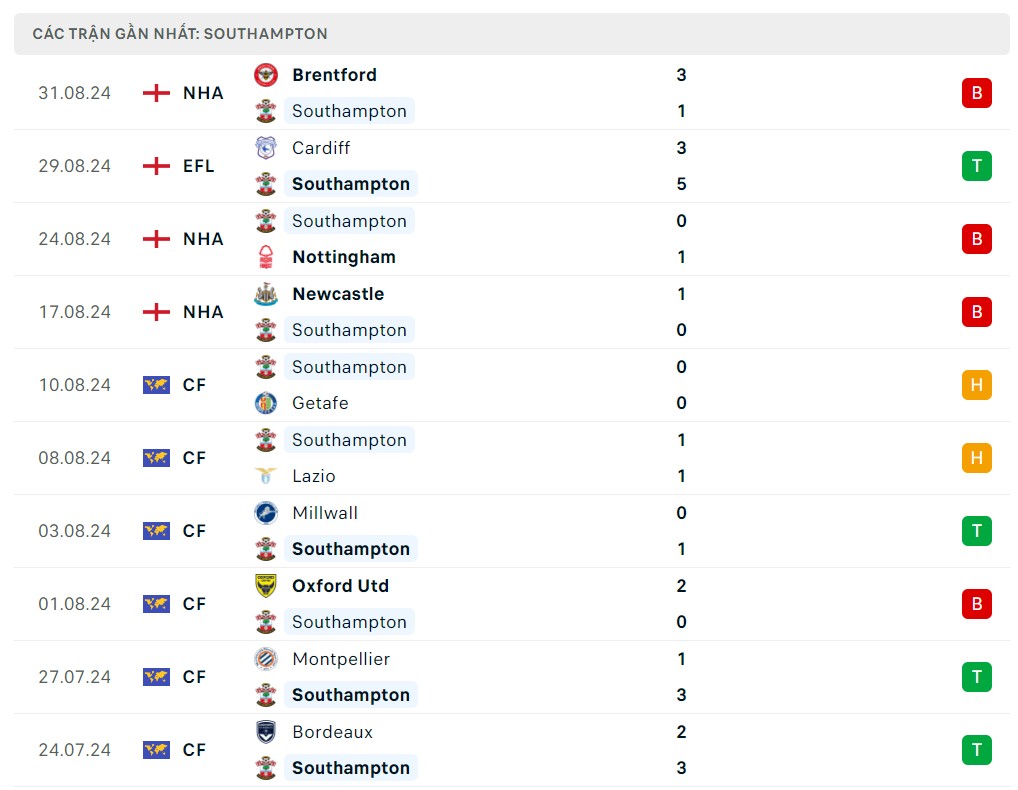Image resolution: width=1018 pixels, height=790 pixels.
Task: Click the green T badge for Cardiff match
Action: (976, 166)
